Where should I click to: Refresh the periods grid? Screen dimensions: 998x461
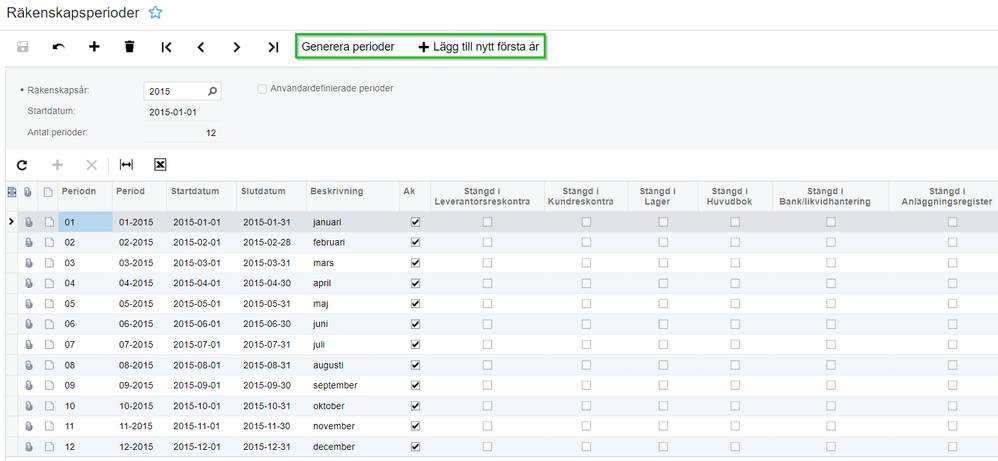[22, 165]
